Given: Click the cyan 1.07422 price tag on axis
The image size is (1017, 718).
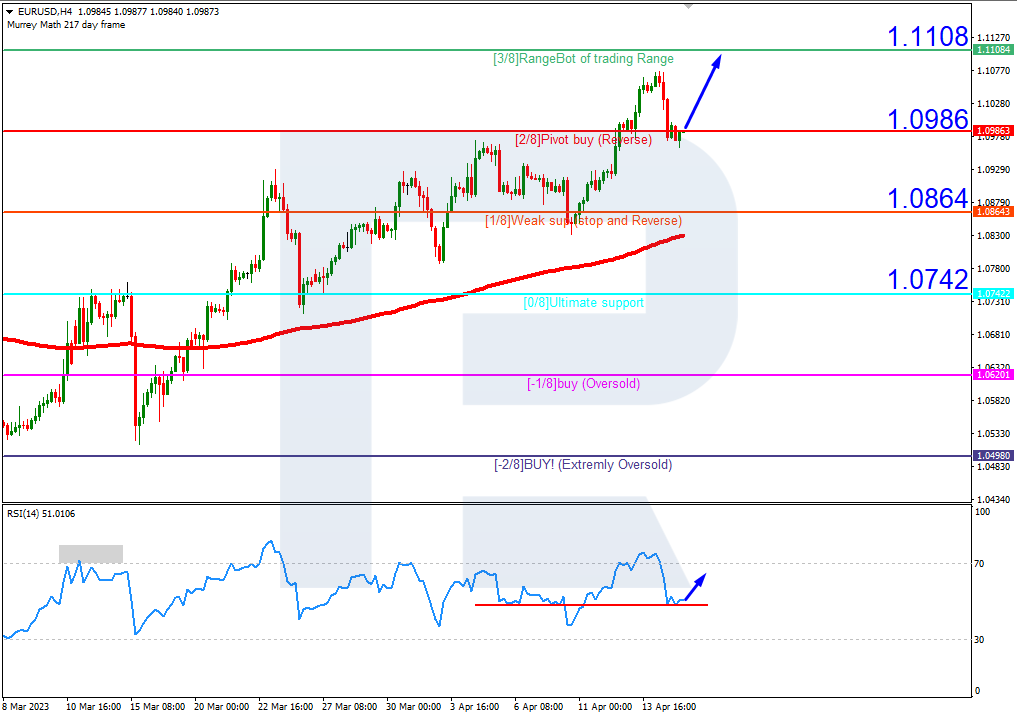Looking at the screenshot, I should (x=993, y=294).
